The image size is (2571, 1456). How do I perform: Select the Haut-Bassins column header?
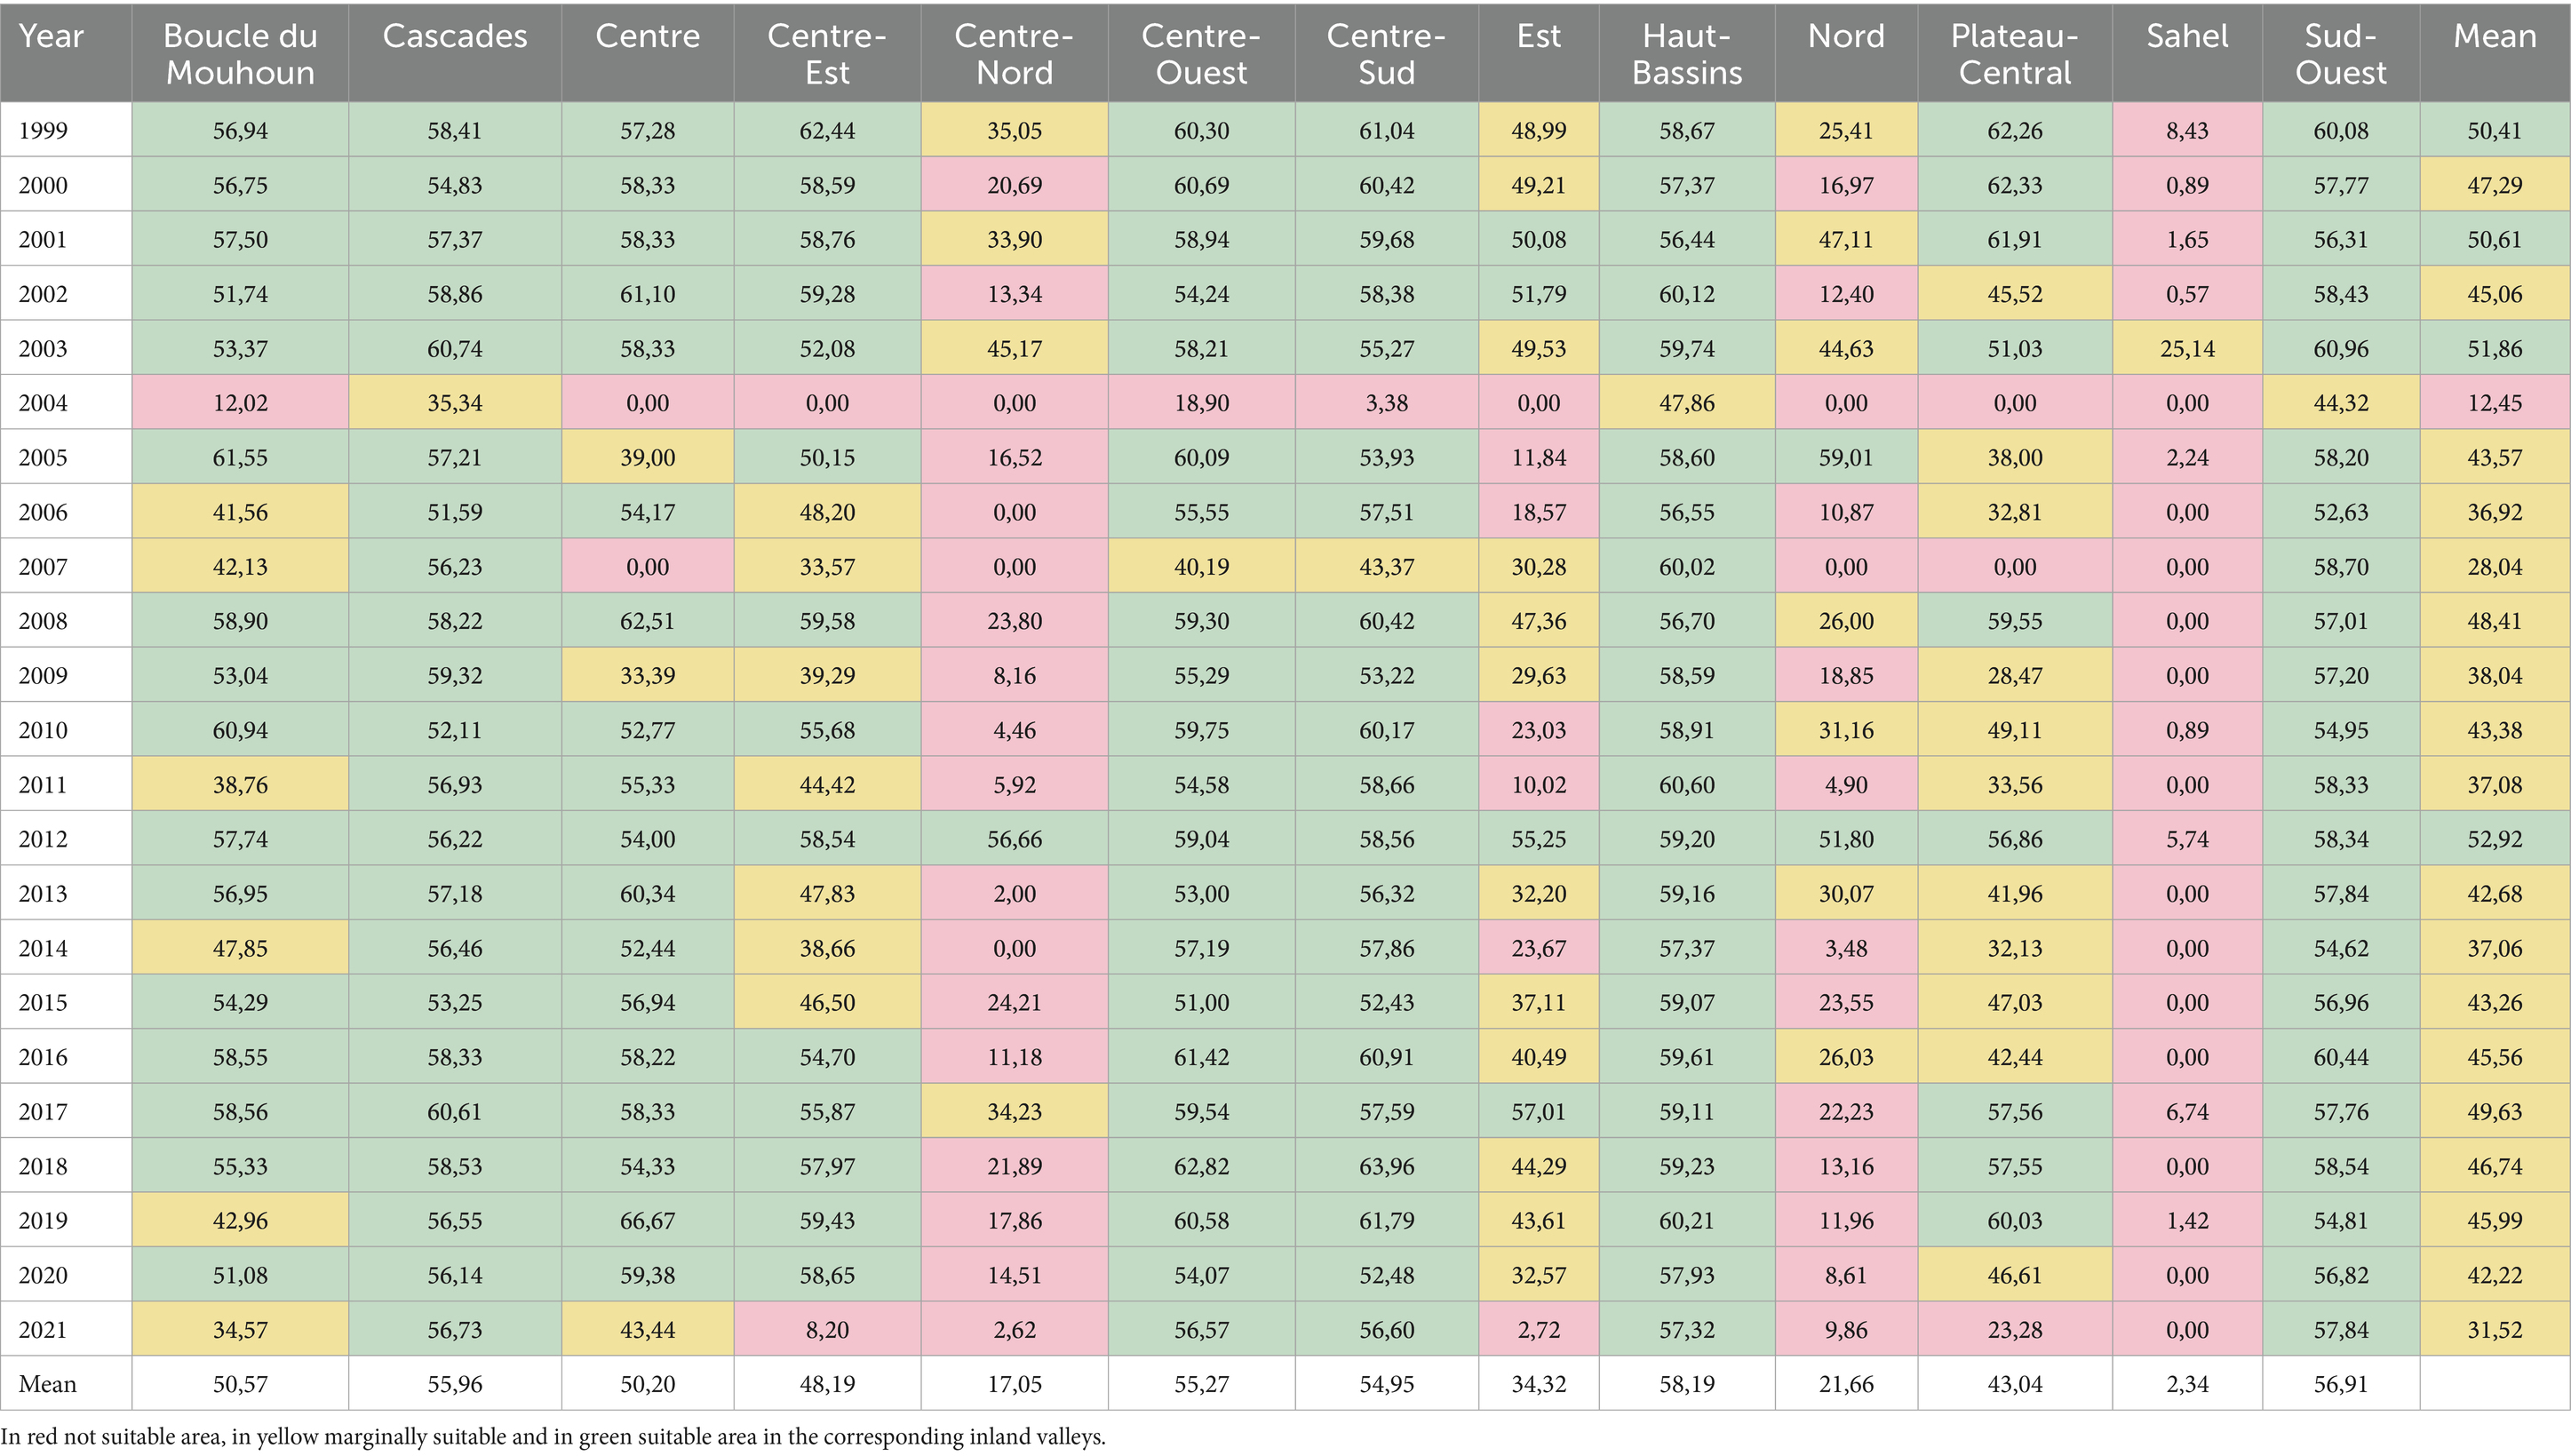(1687, 54)
